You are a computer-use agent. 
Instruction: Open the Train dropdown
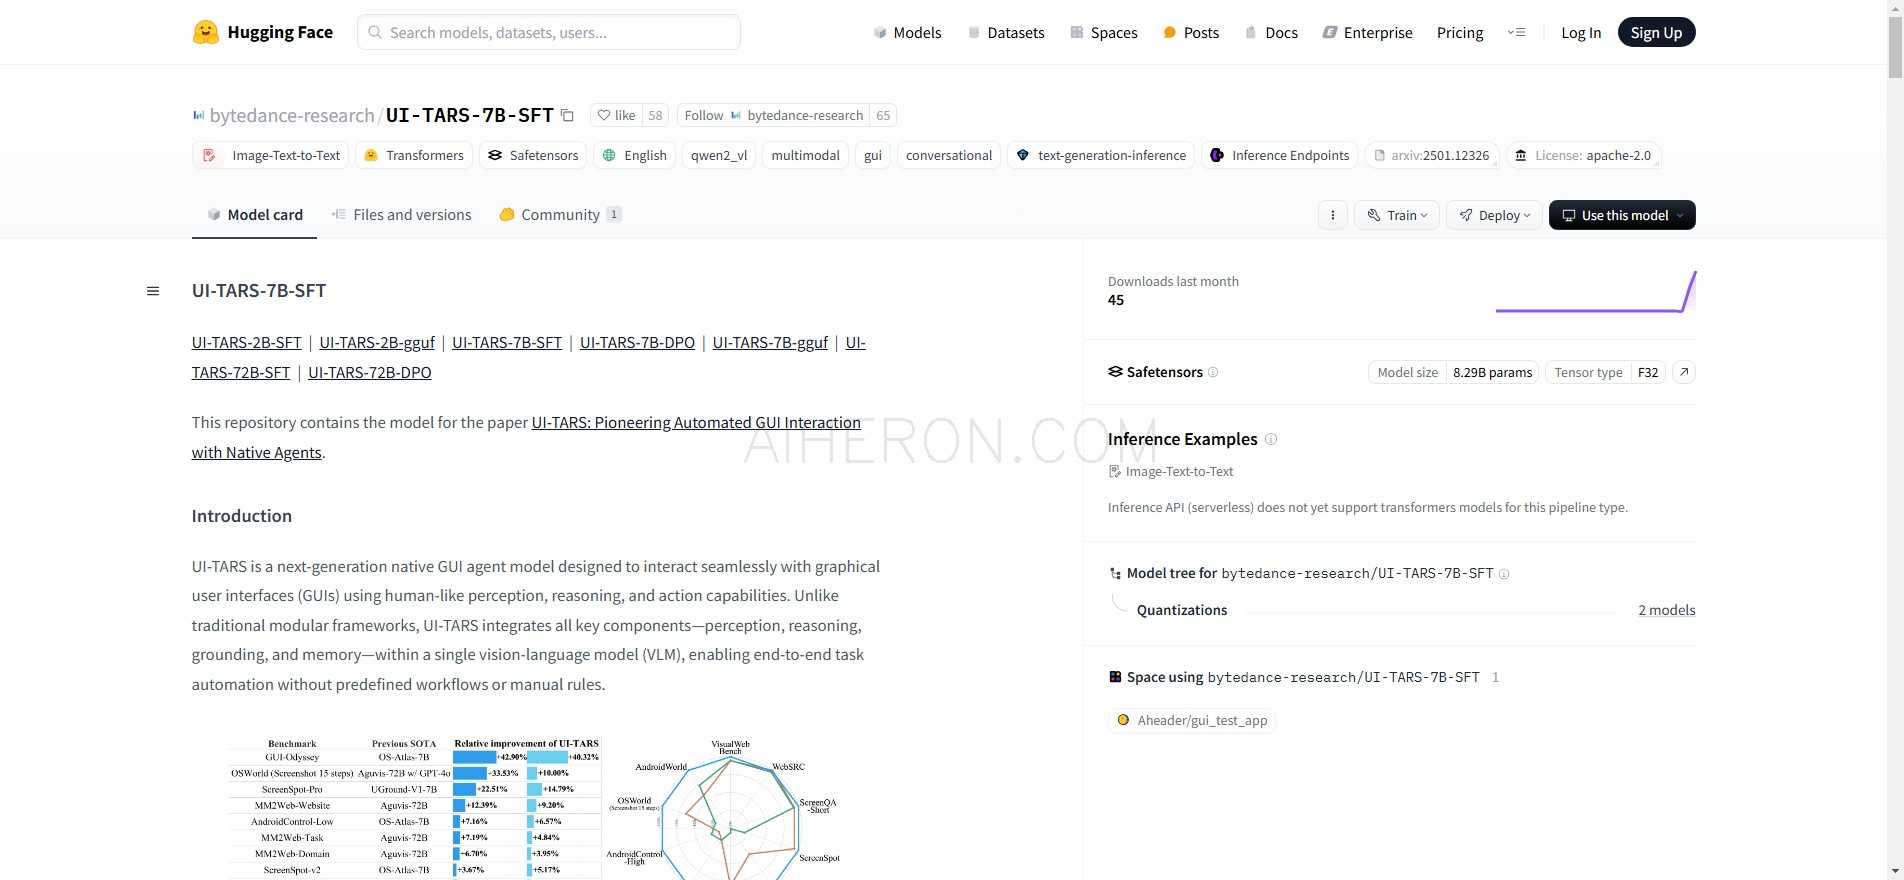[x=1398, y=215]
